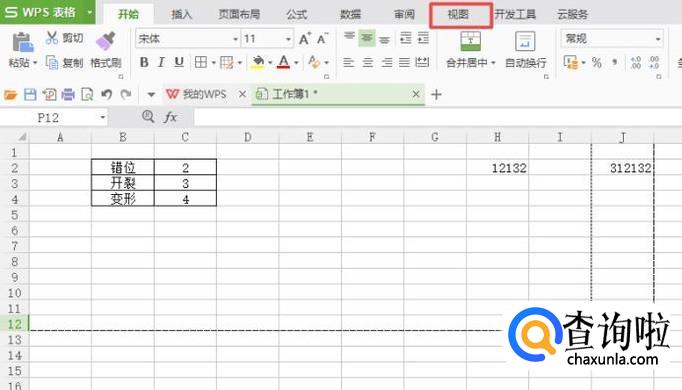Click the 复制 copy button
The height and width of the screenshot is (390, 682).
pyautogui.click(x=64, y=63)
